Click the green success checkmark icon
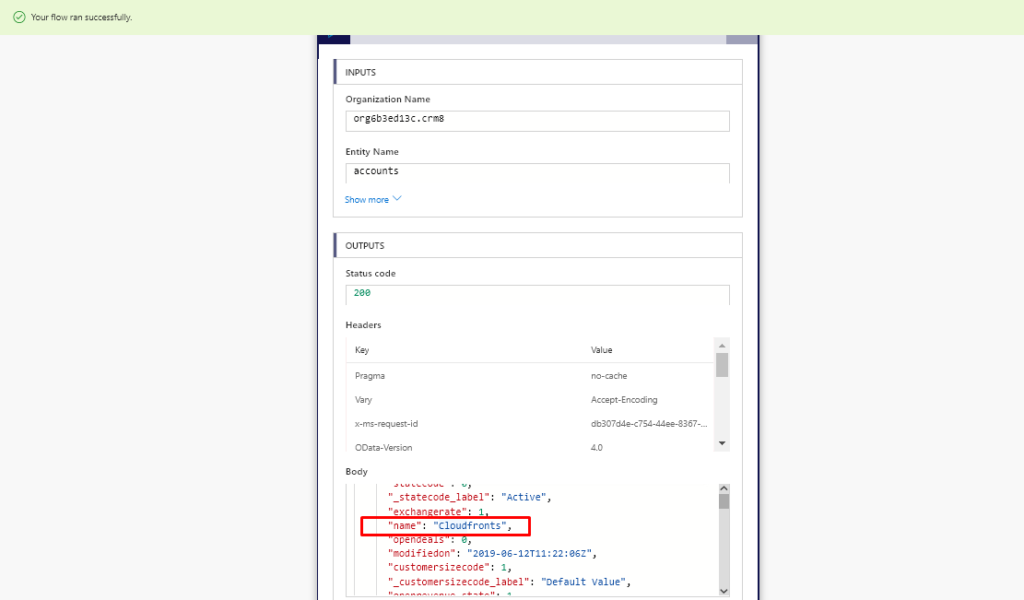The height and width of the screenshot is (600, 1024). pyautogui.click(x=19, y=17)
